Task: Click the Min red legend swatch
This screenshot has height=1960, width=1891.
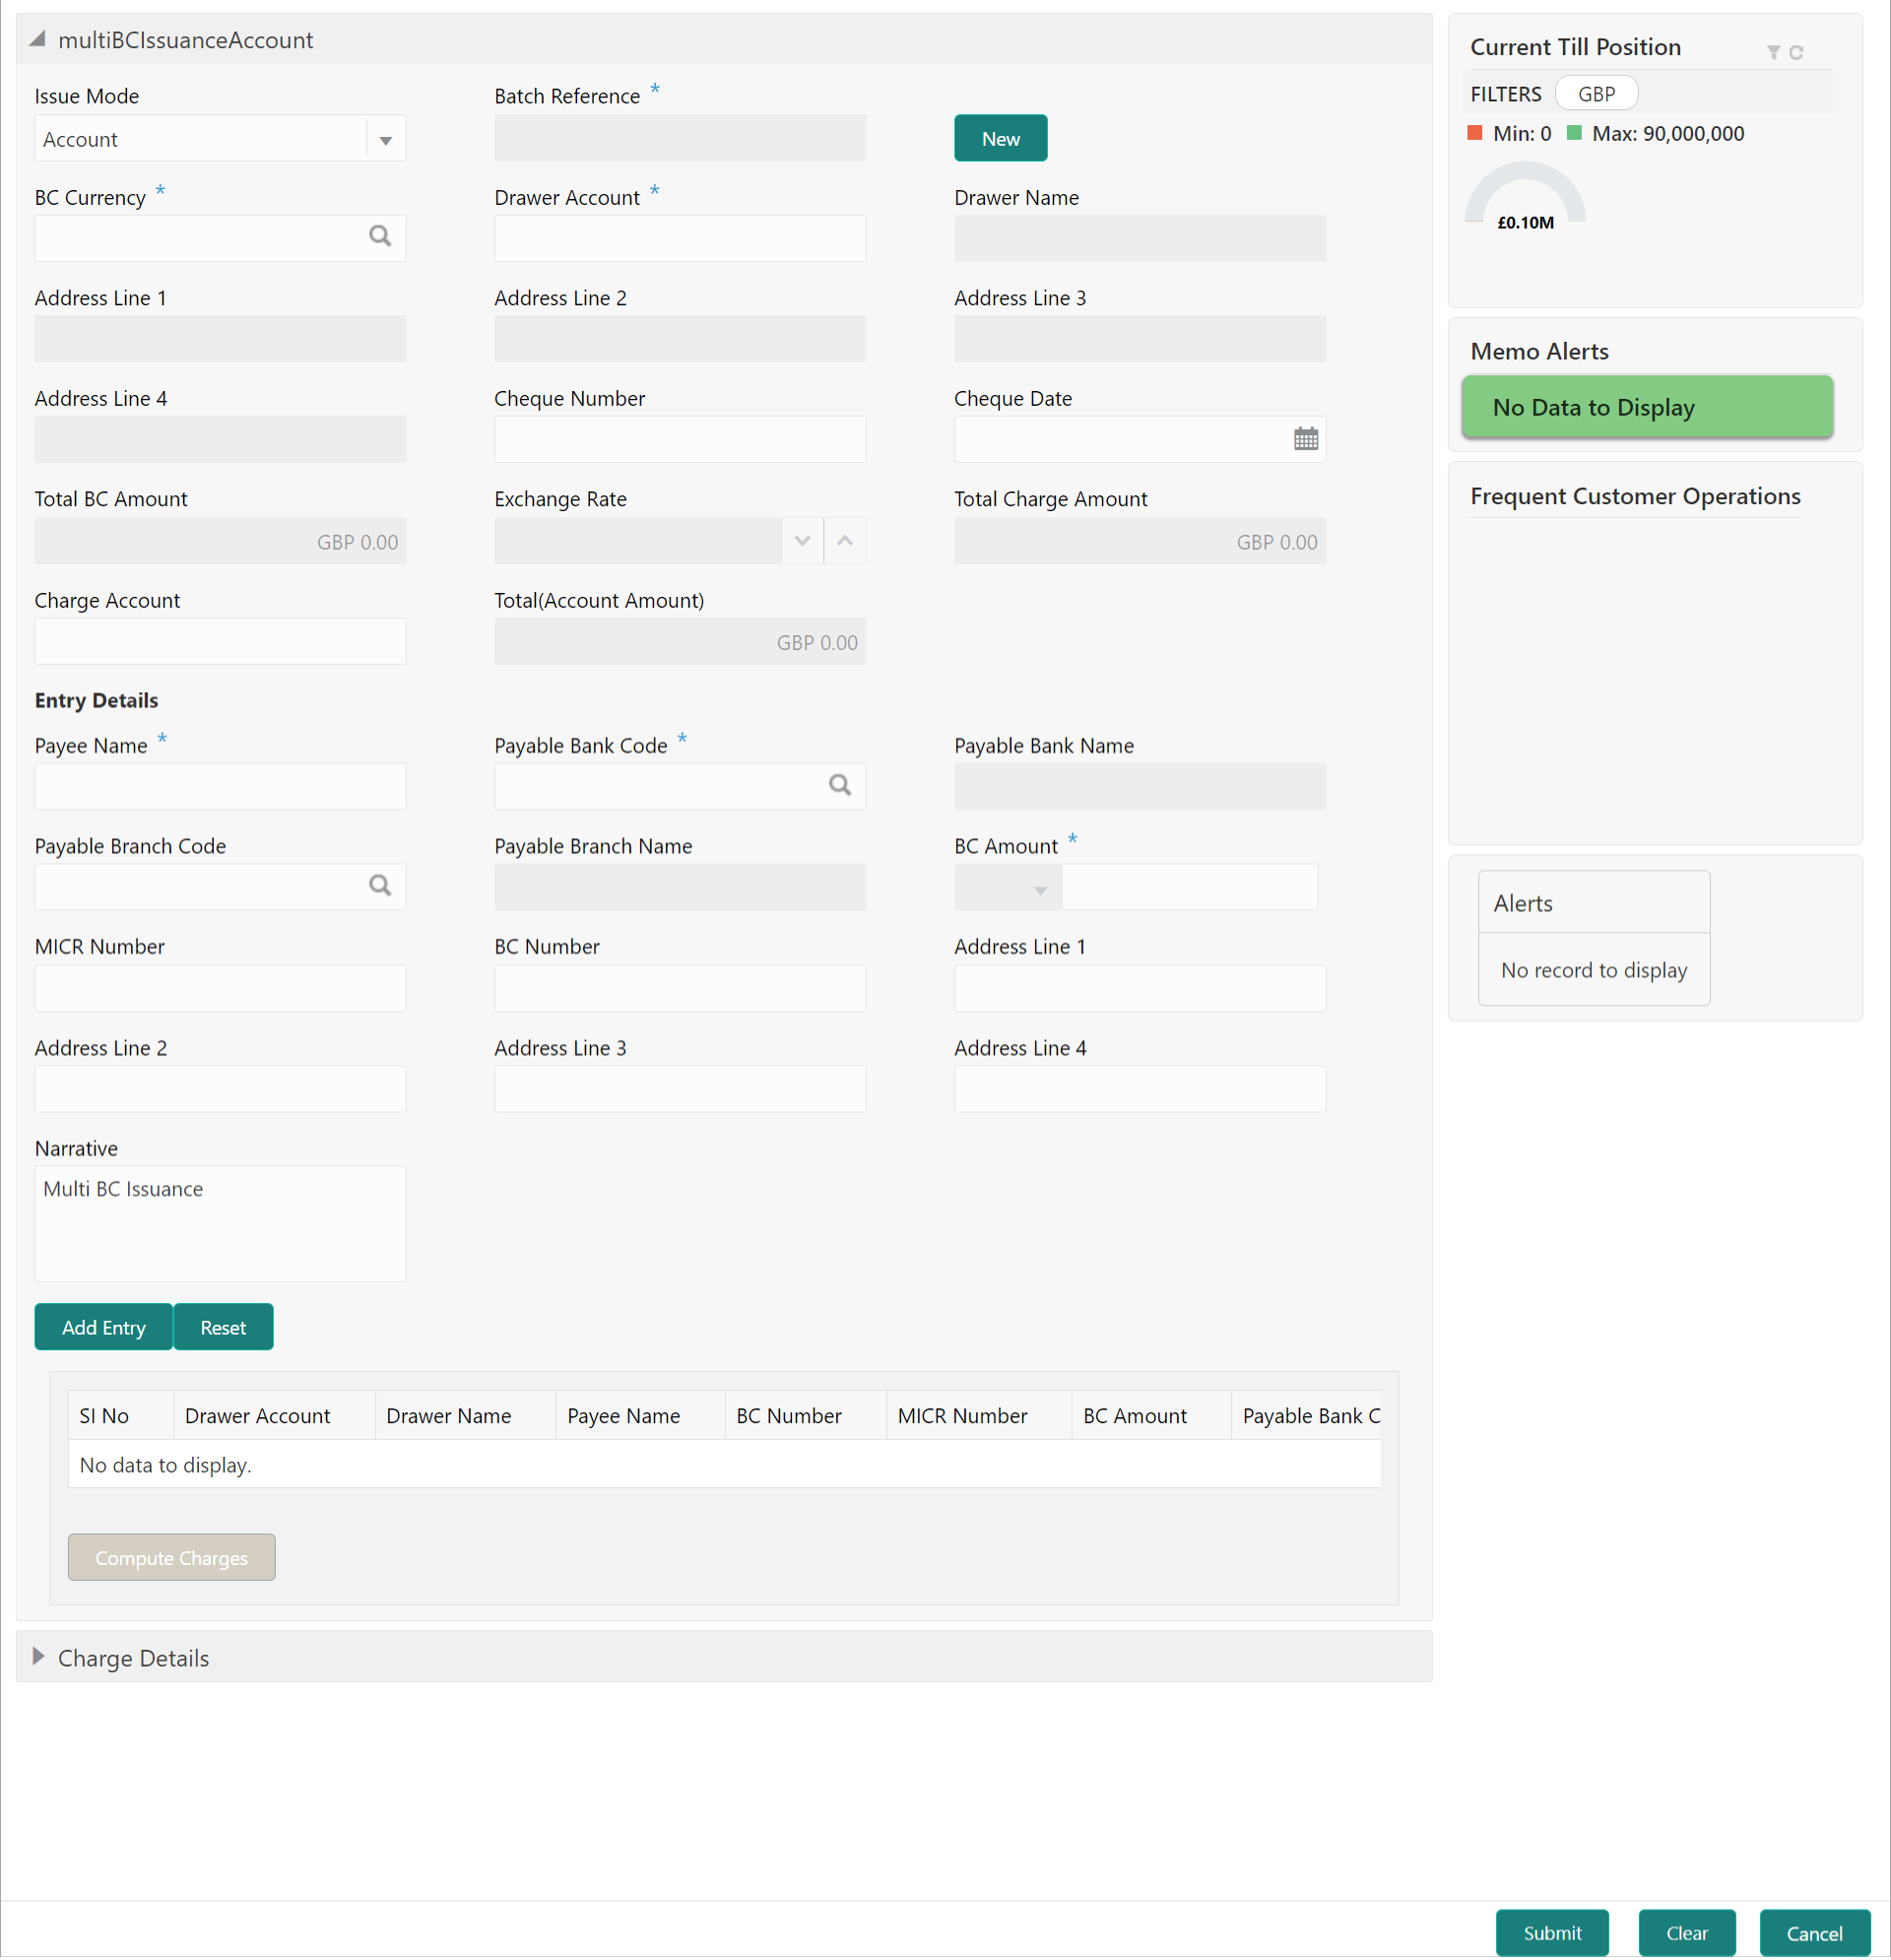Action: click(1474, 133)
